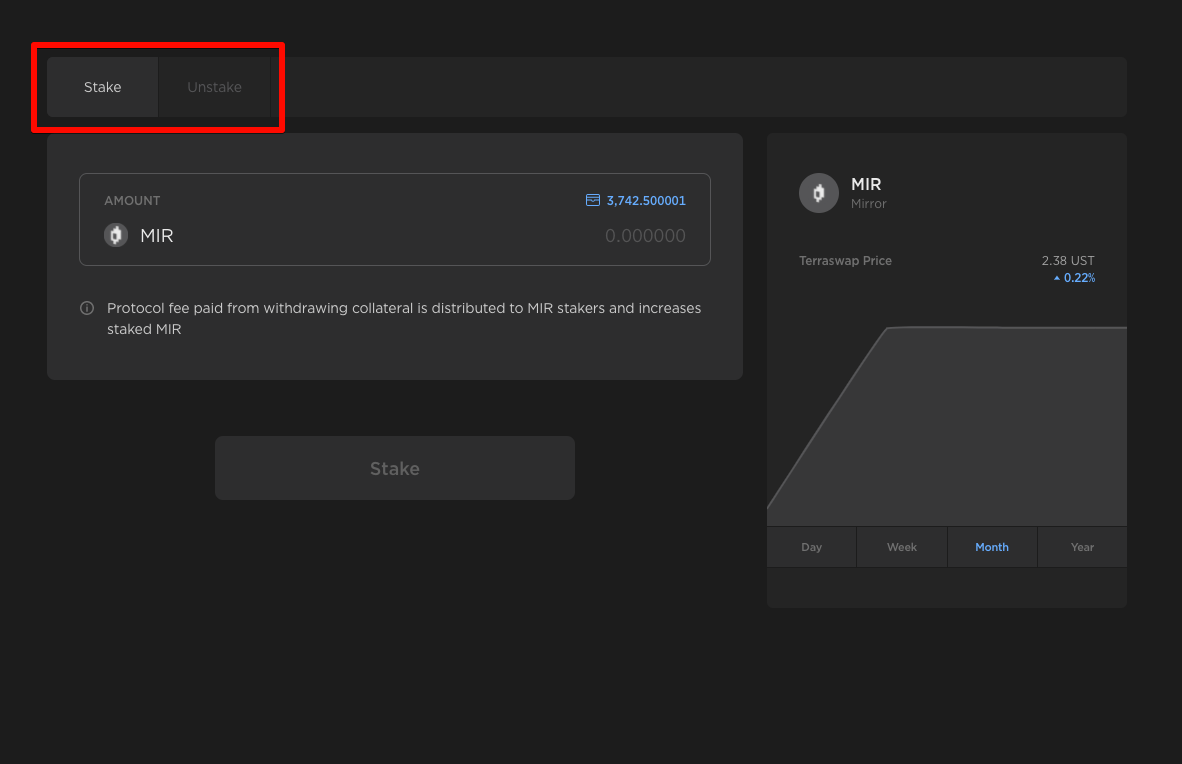Click the up arrow beside 0.22%
This screenshot has height=764, width=1182.
pos(1057,278)
